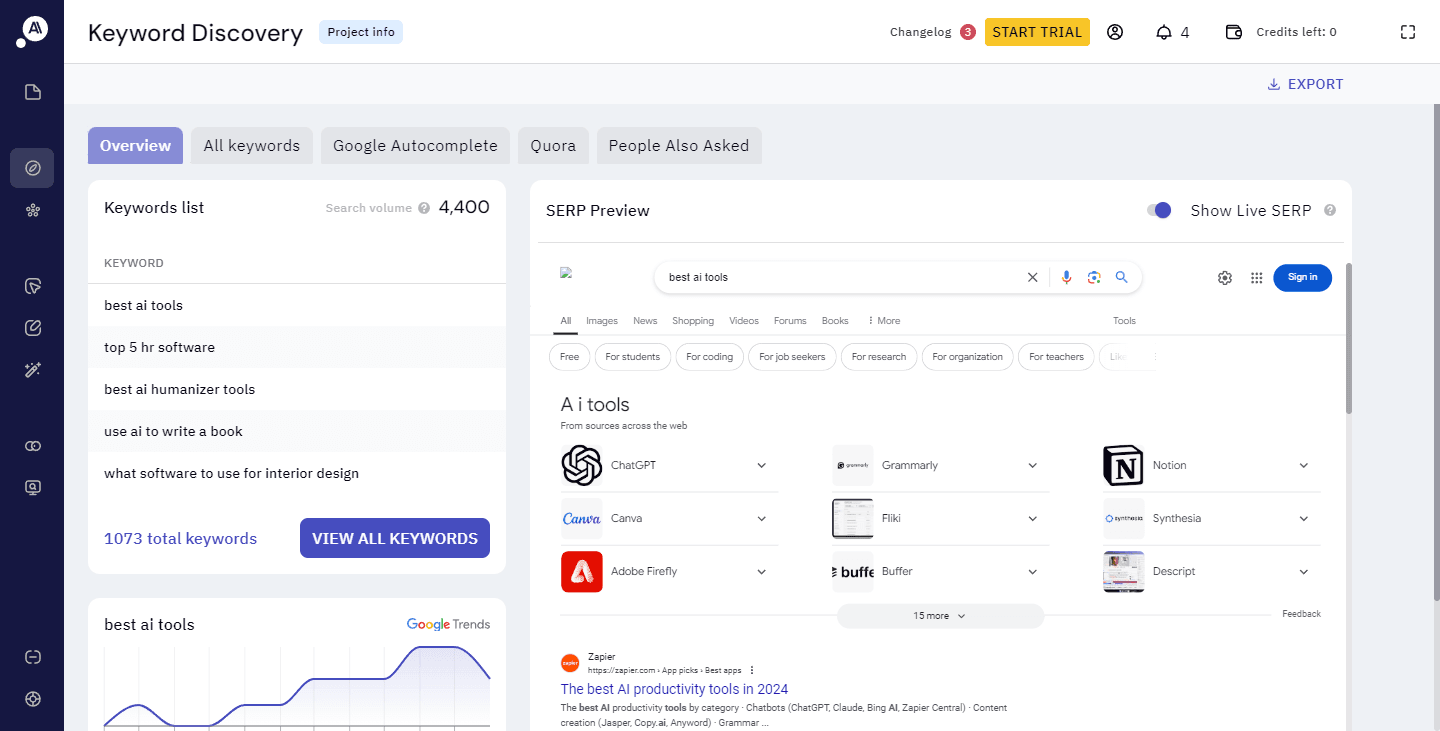Open the documents page icon in sidebar
Screen dimensions: 1440x731
click(x=32, y=92)
